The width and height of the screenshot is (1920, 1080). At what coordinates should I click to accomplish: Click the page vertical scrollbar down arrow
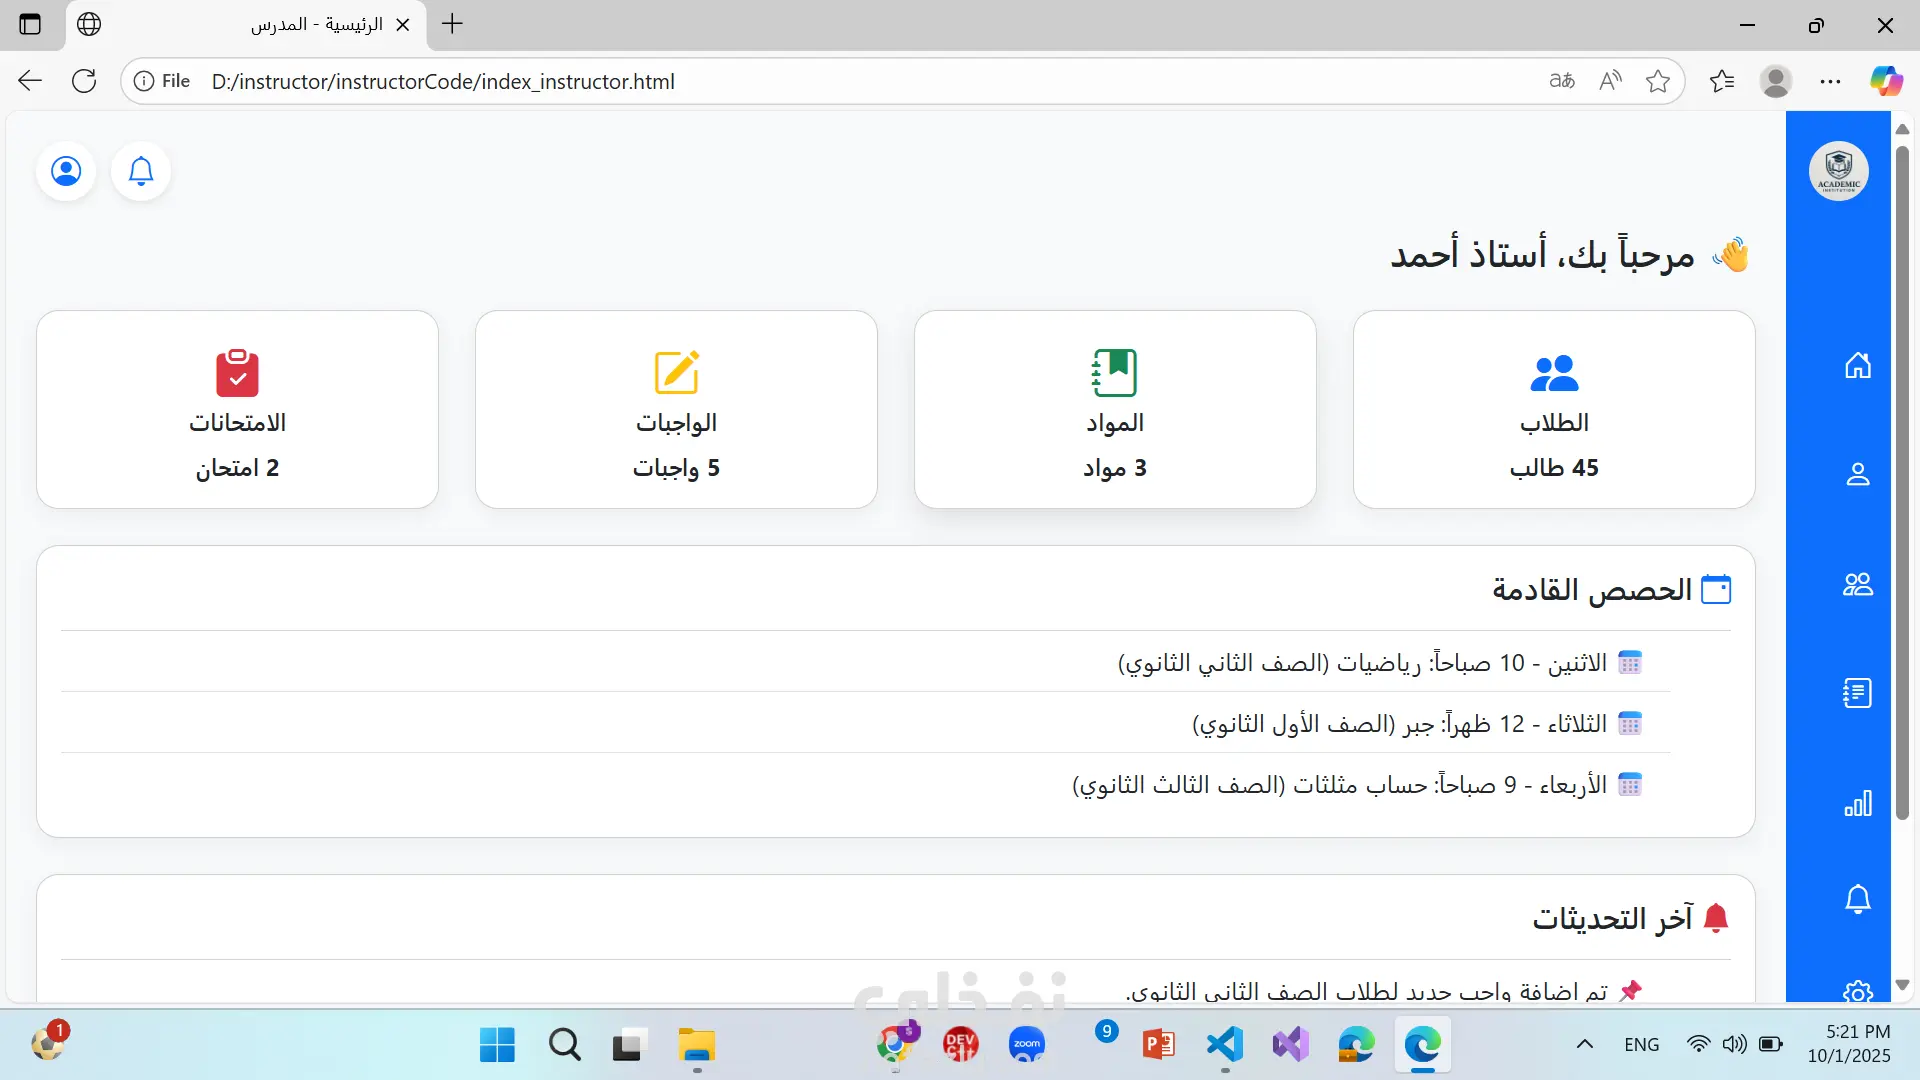tap(1902, 985)
